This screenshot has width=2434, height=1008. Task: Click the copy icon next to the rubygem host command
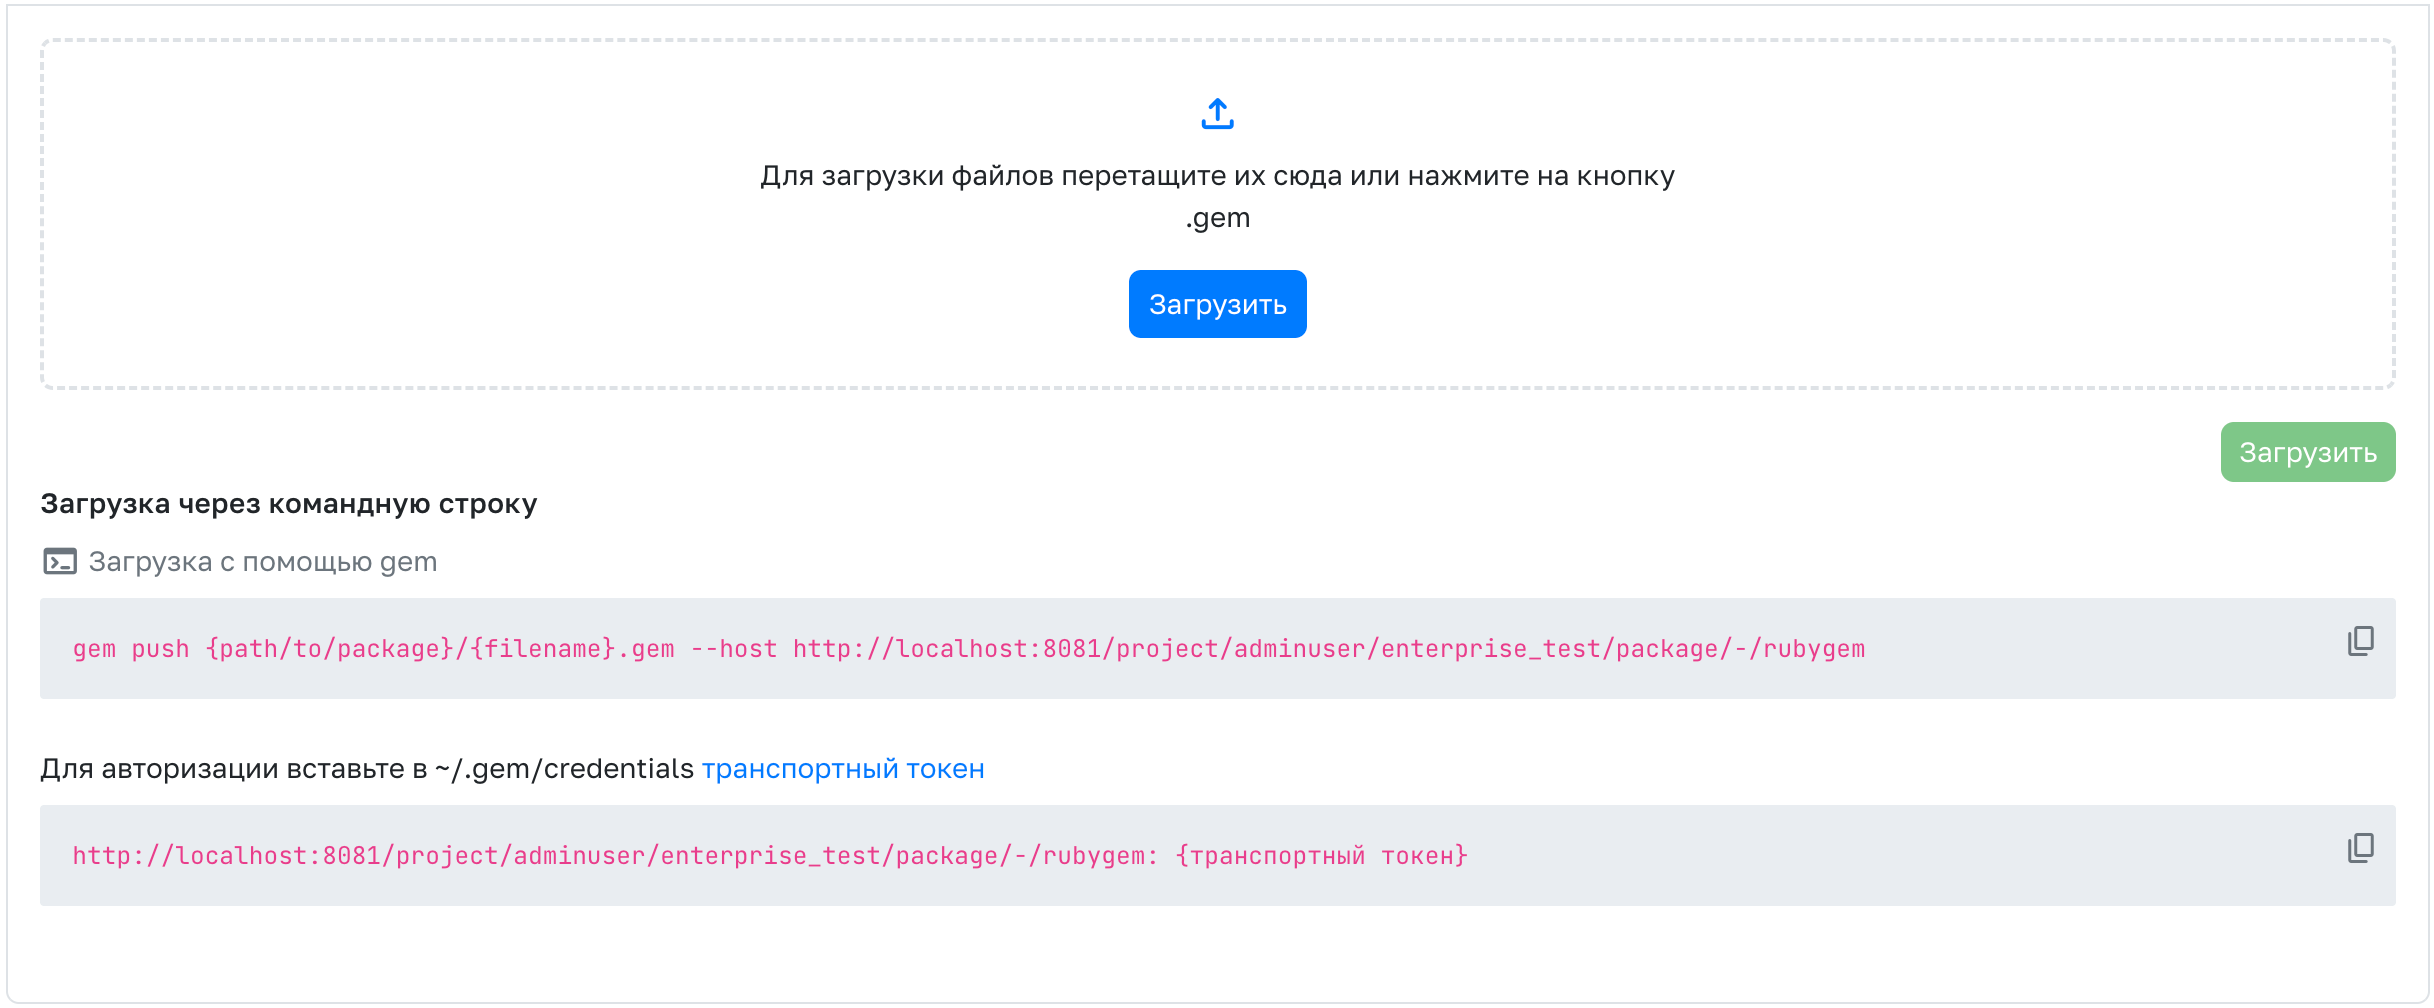[x=2360, y=640]
